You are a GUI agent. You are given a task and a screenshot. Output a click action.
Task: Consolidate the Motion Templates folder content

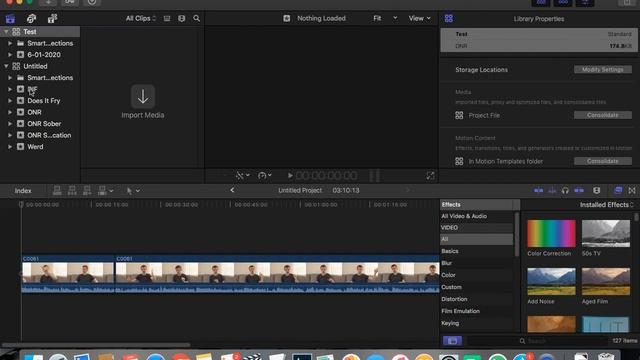(x=603, y=161)
